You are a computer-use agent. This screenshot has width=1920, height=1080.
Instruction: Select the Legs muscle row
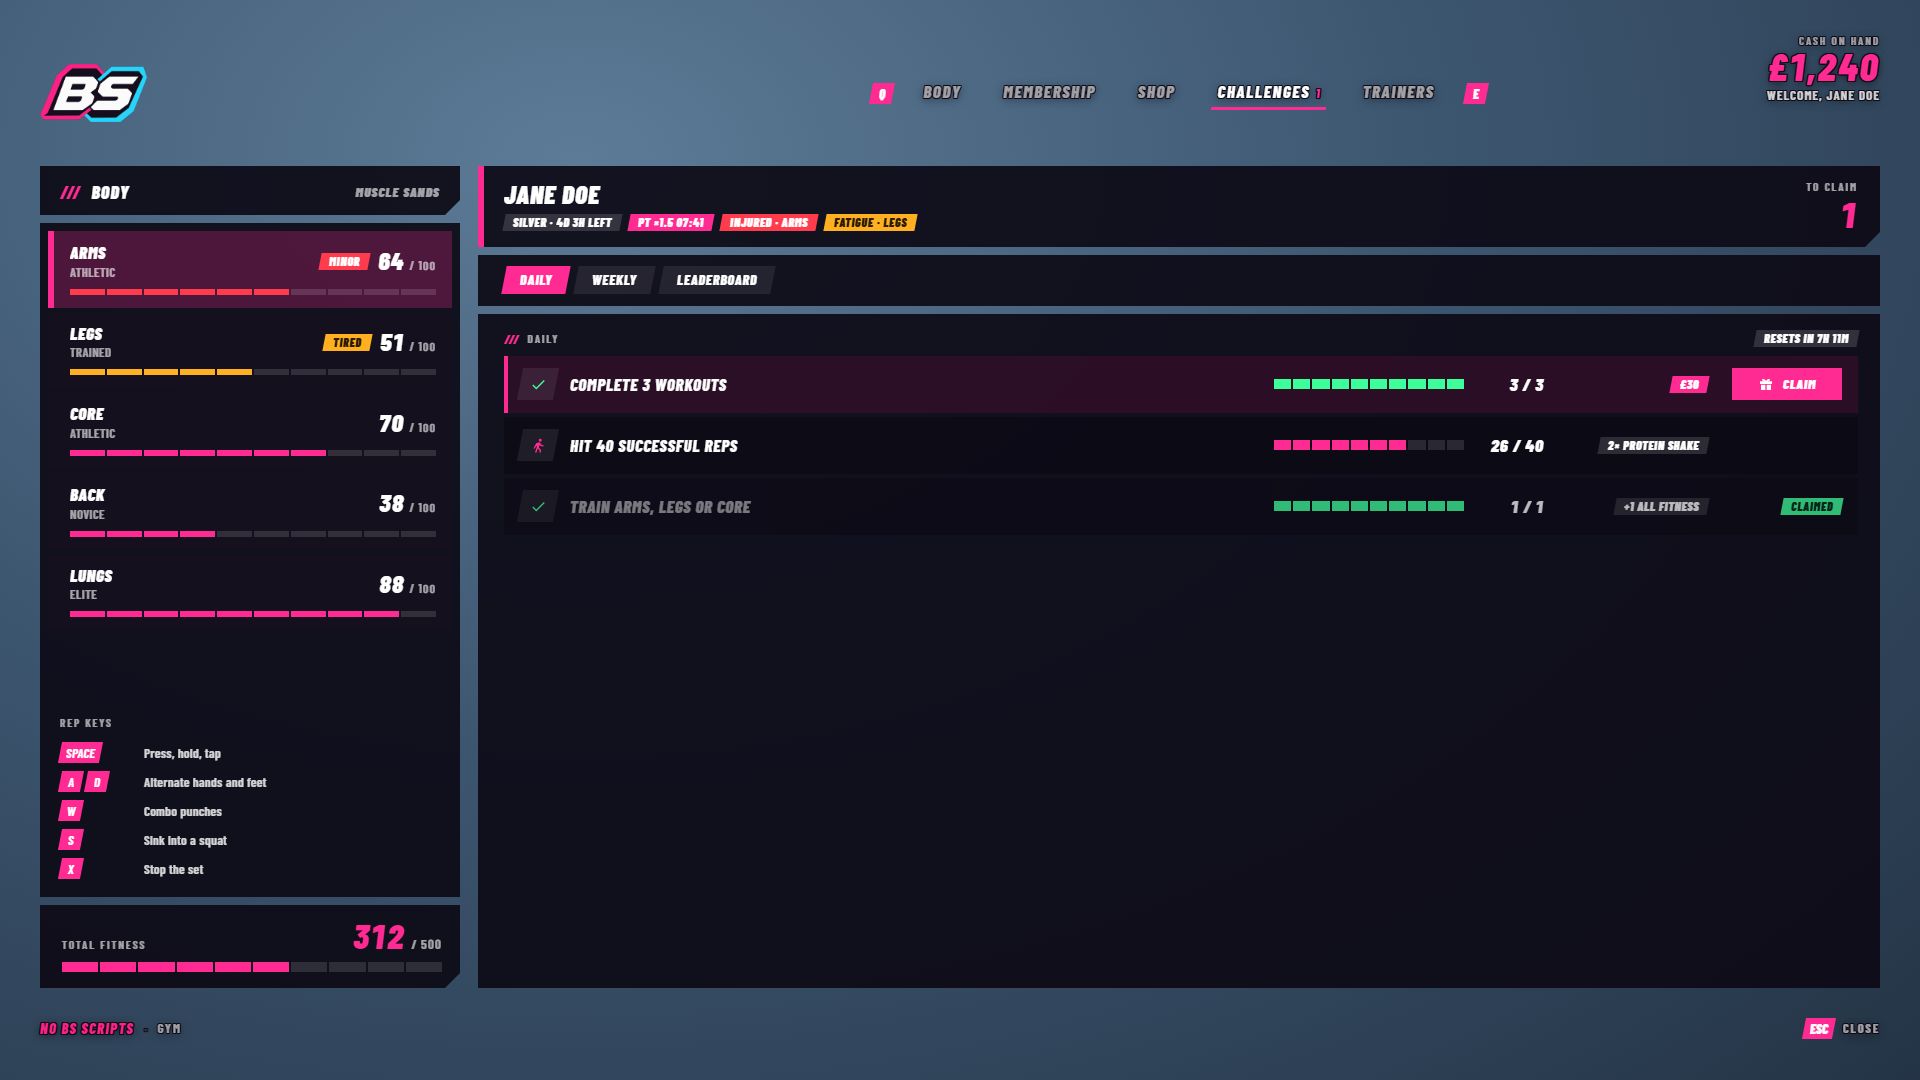(250, 350)
